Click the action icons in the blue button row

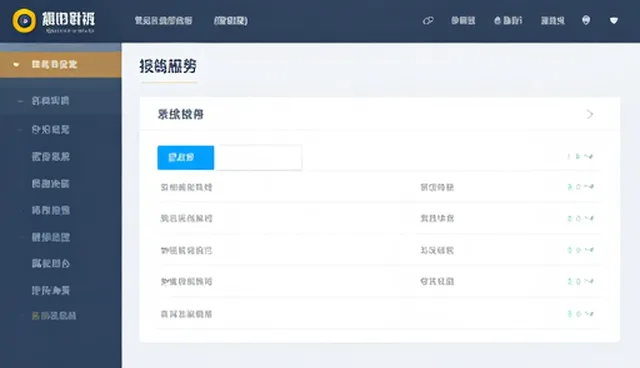point(580,157)
